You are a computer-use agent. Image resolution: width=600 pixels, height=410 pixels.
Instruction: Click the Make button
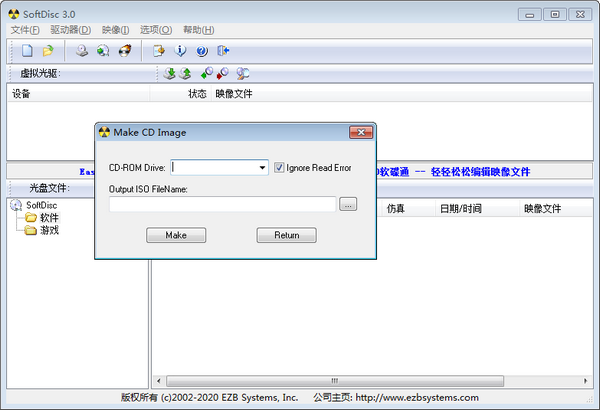176,235
